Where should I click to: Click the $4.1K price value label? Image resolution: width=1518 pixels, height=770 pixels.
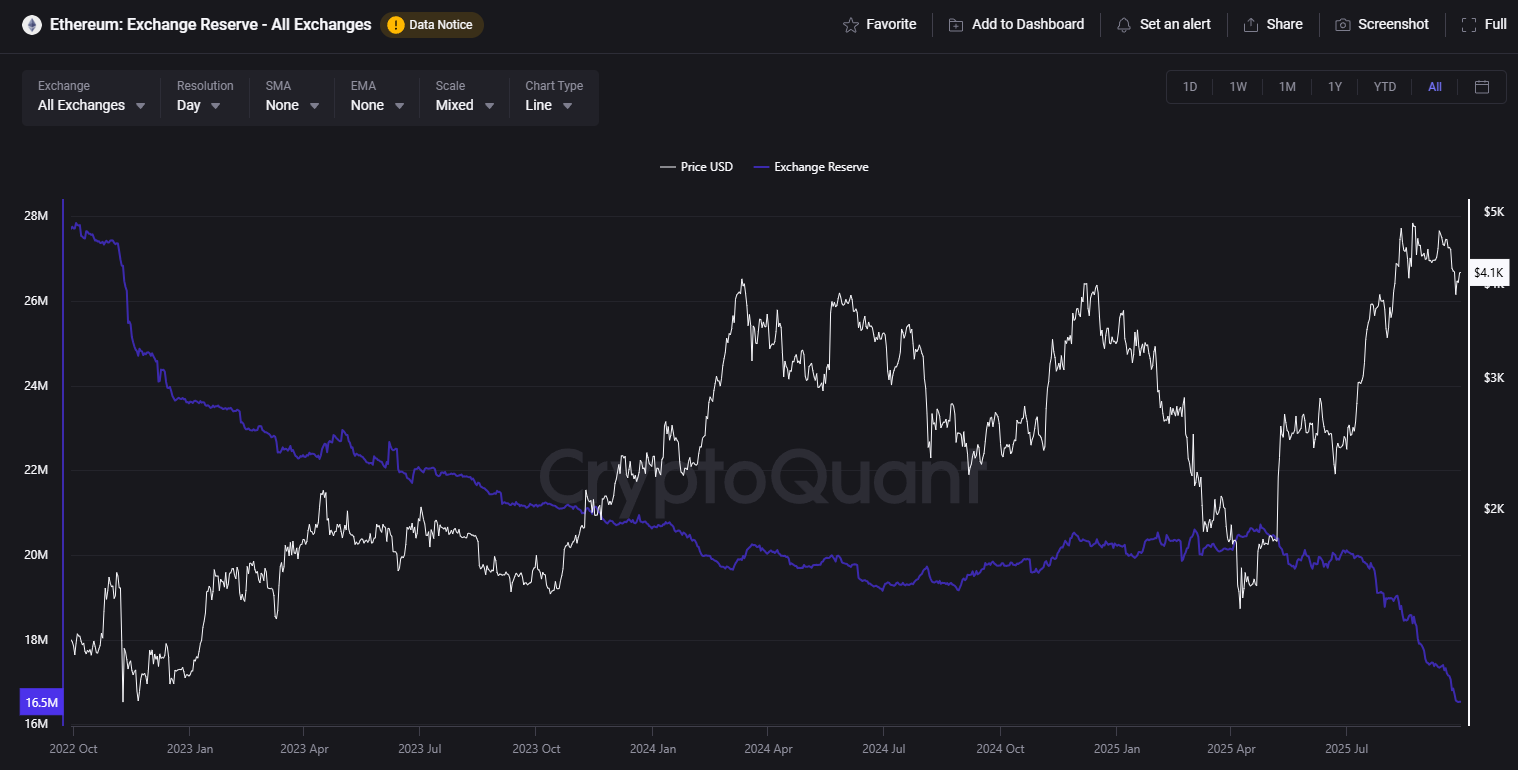pyautogui.click(x=1488, y=272)
